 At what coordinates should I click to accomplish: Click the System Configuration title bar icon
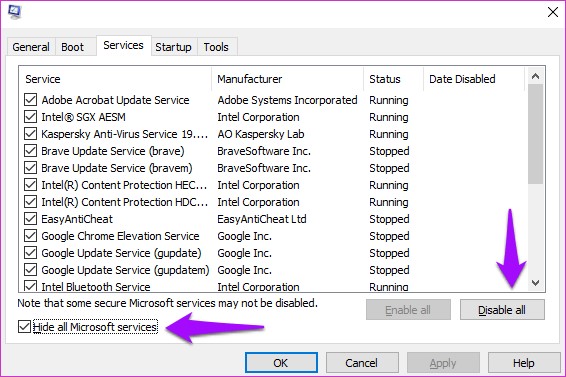15,12
